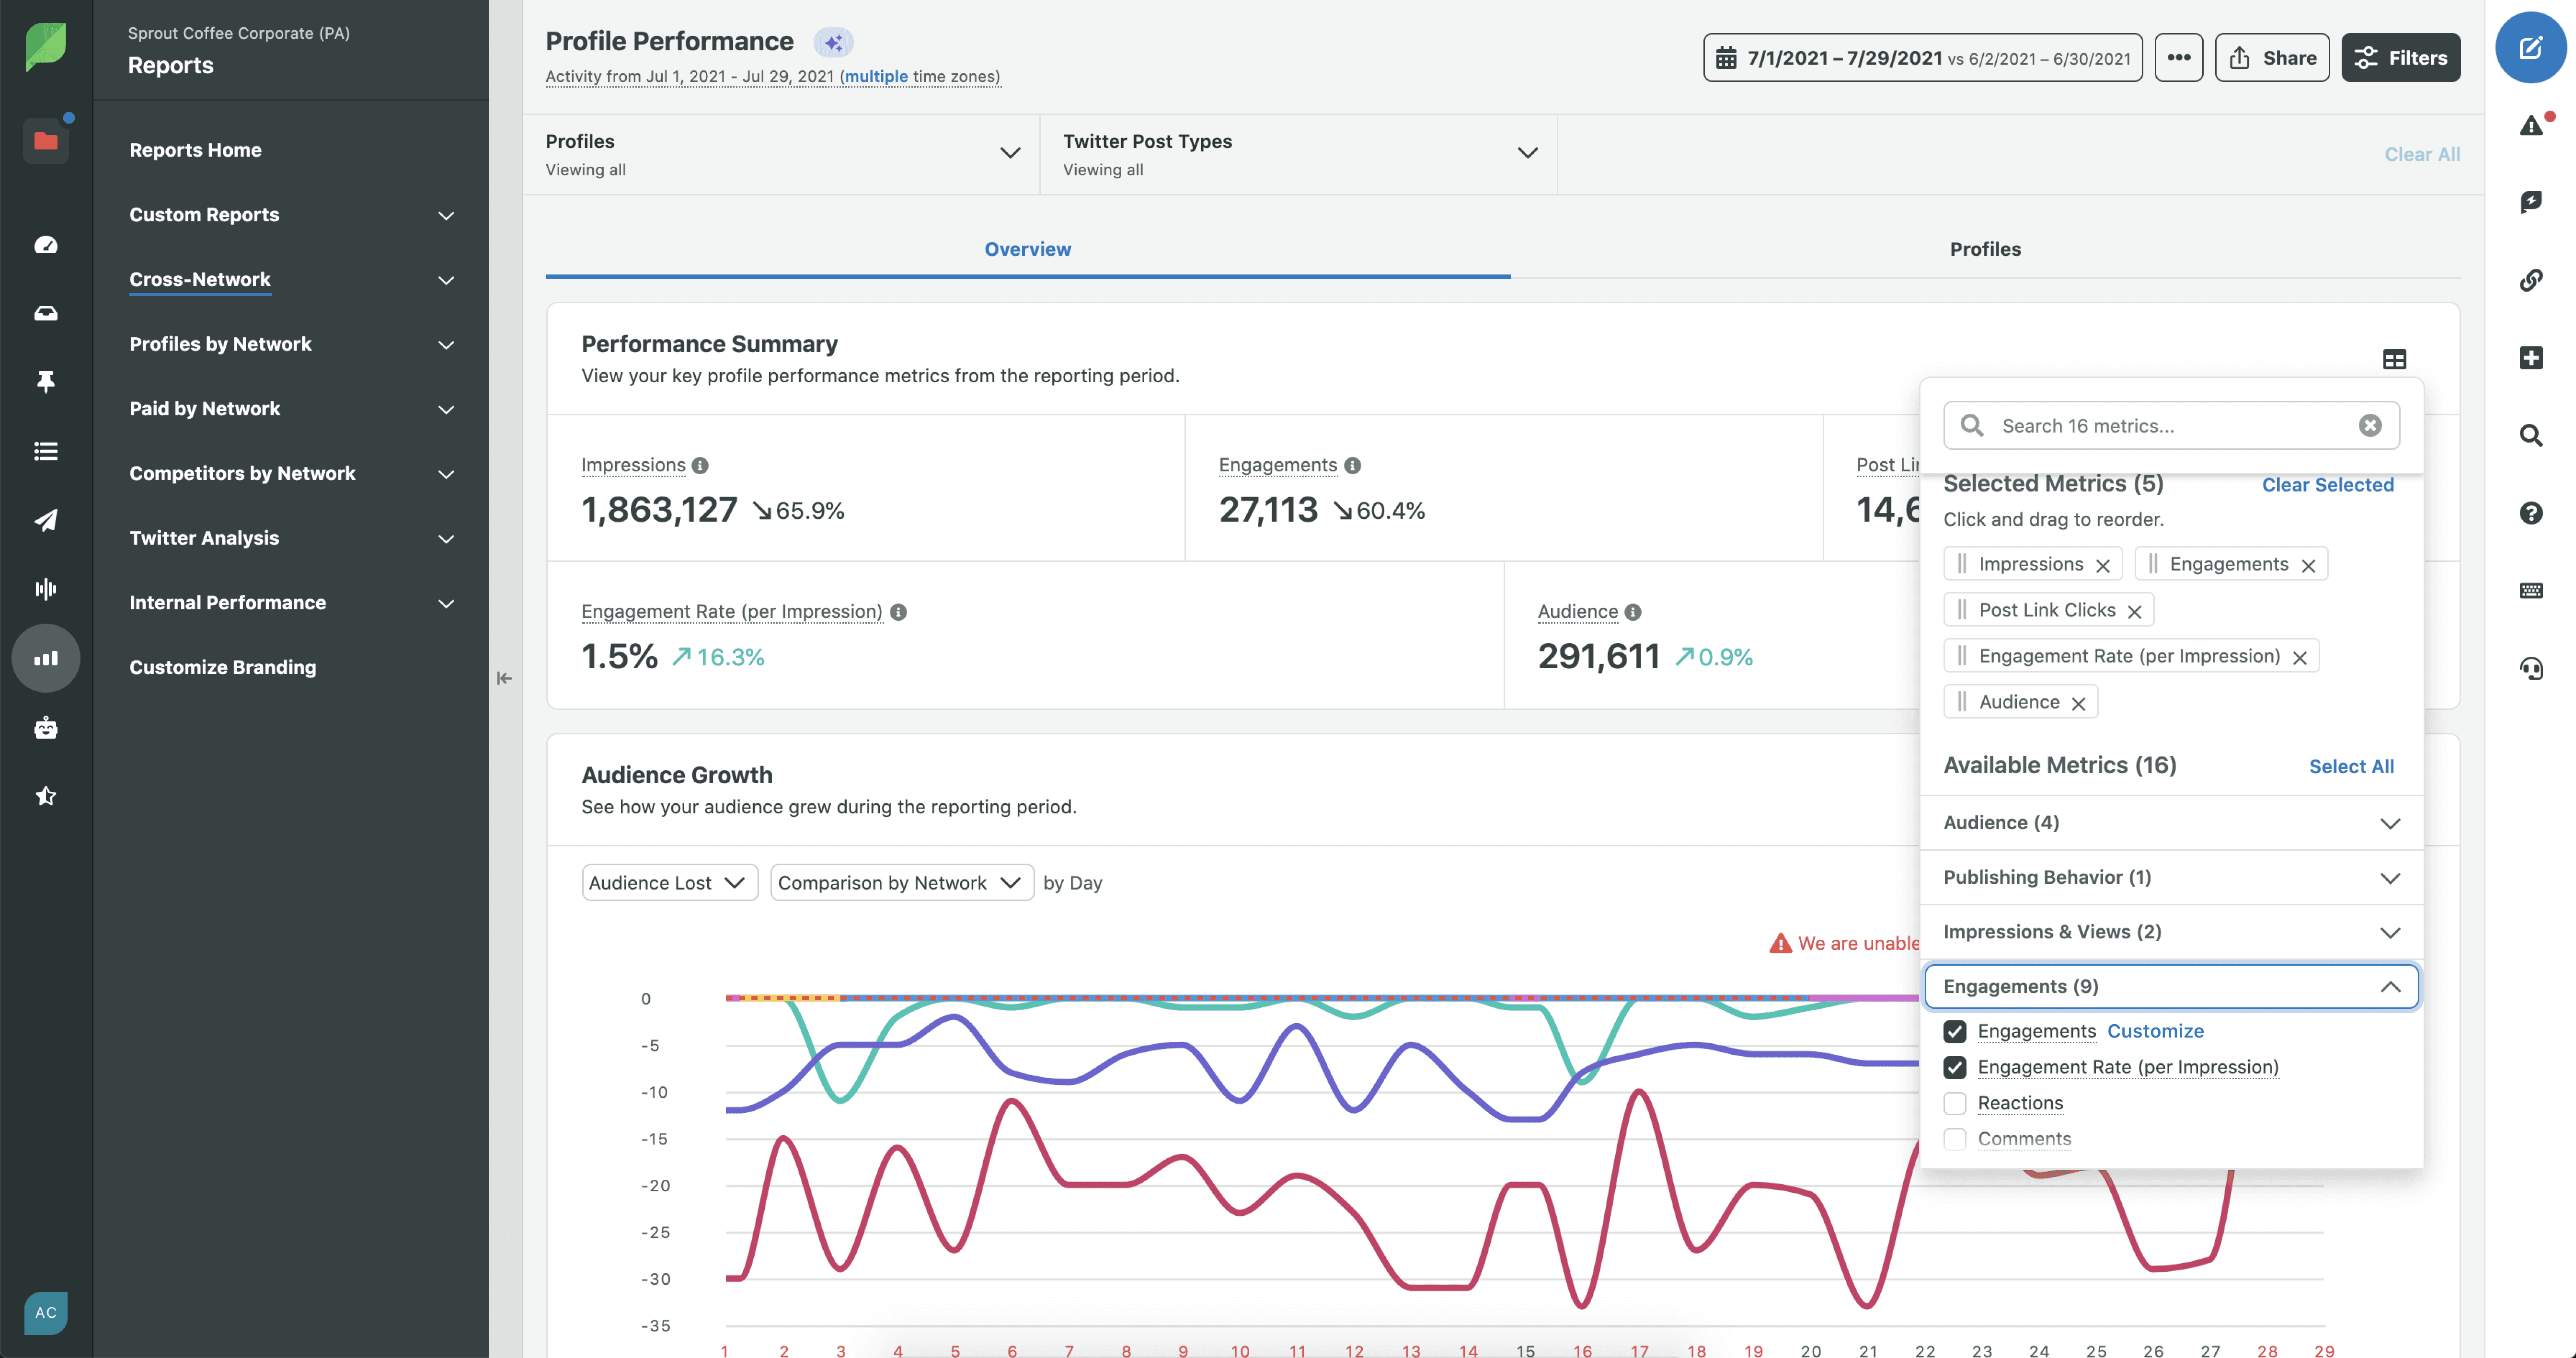Viewport: 2576px width, 1358px height.
Task: Collapse the sidebar with the arrow icon
Action: pos(504,678)
